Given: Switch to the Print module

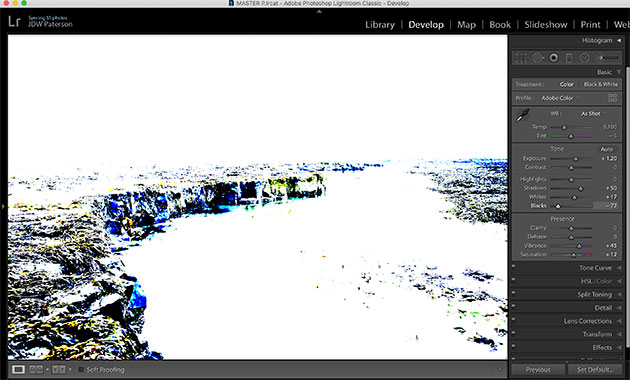Looking at the screenshot, I should click(590, 25).
